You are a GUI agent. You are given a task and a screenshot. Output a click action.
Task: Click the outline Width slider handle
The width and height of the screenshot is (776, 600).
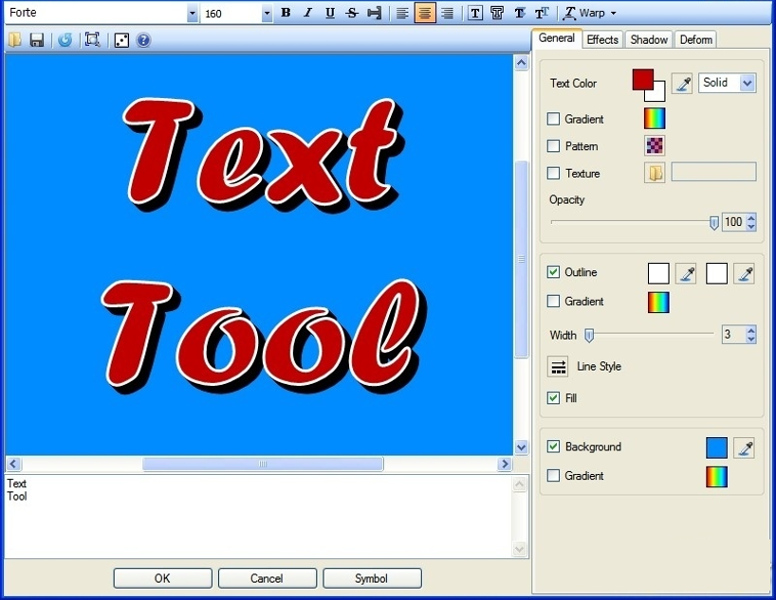[589, 335]
